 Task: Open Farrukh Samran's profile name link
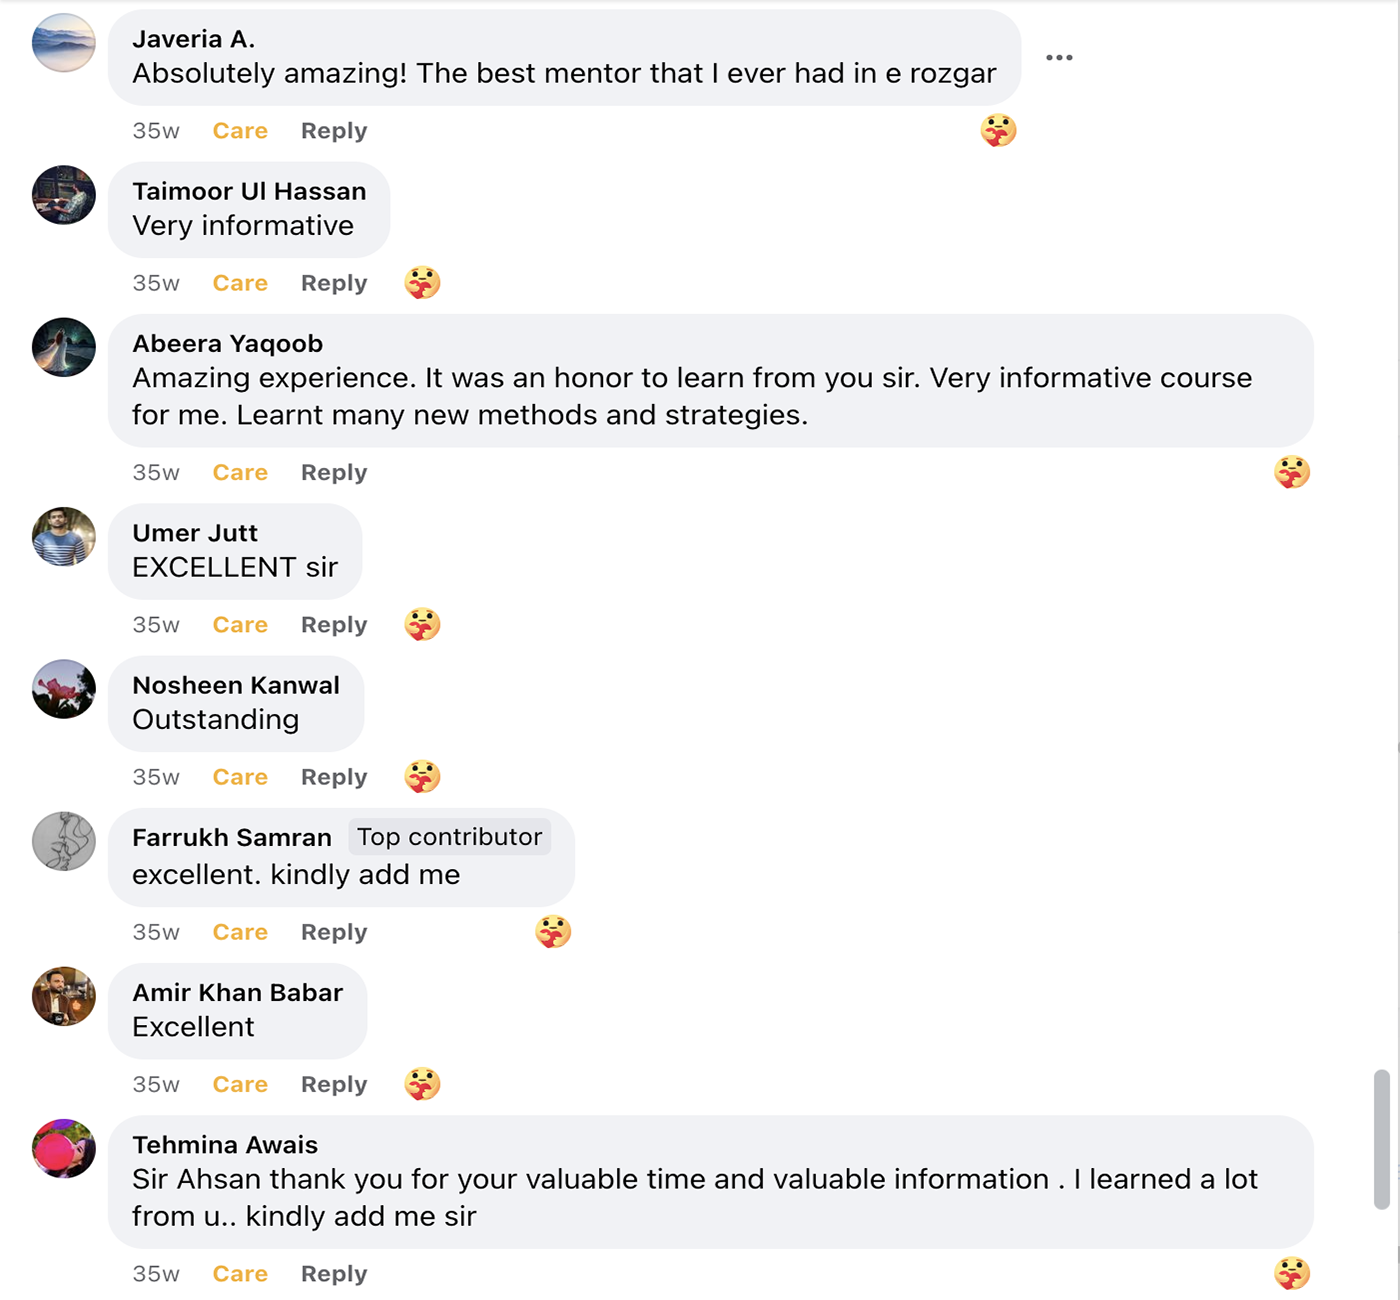[x=232, y=838]
